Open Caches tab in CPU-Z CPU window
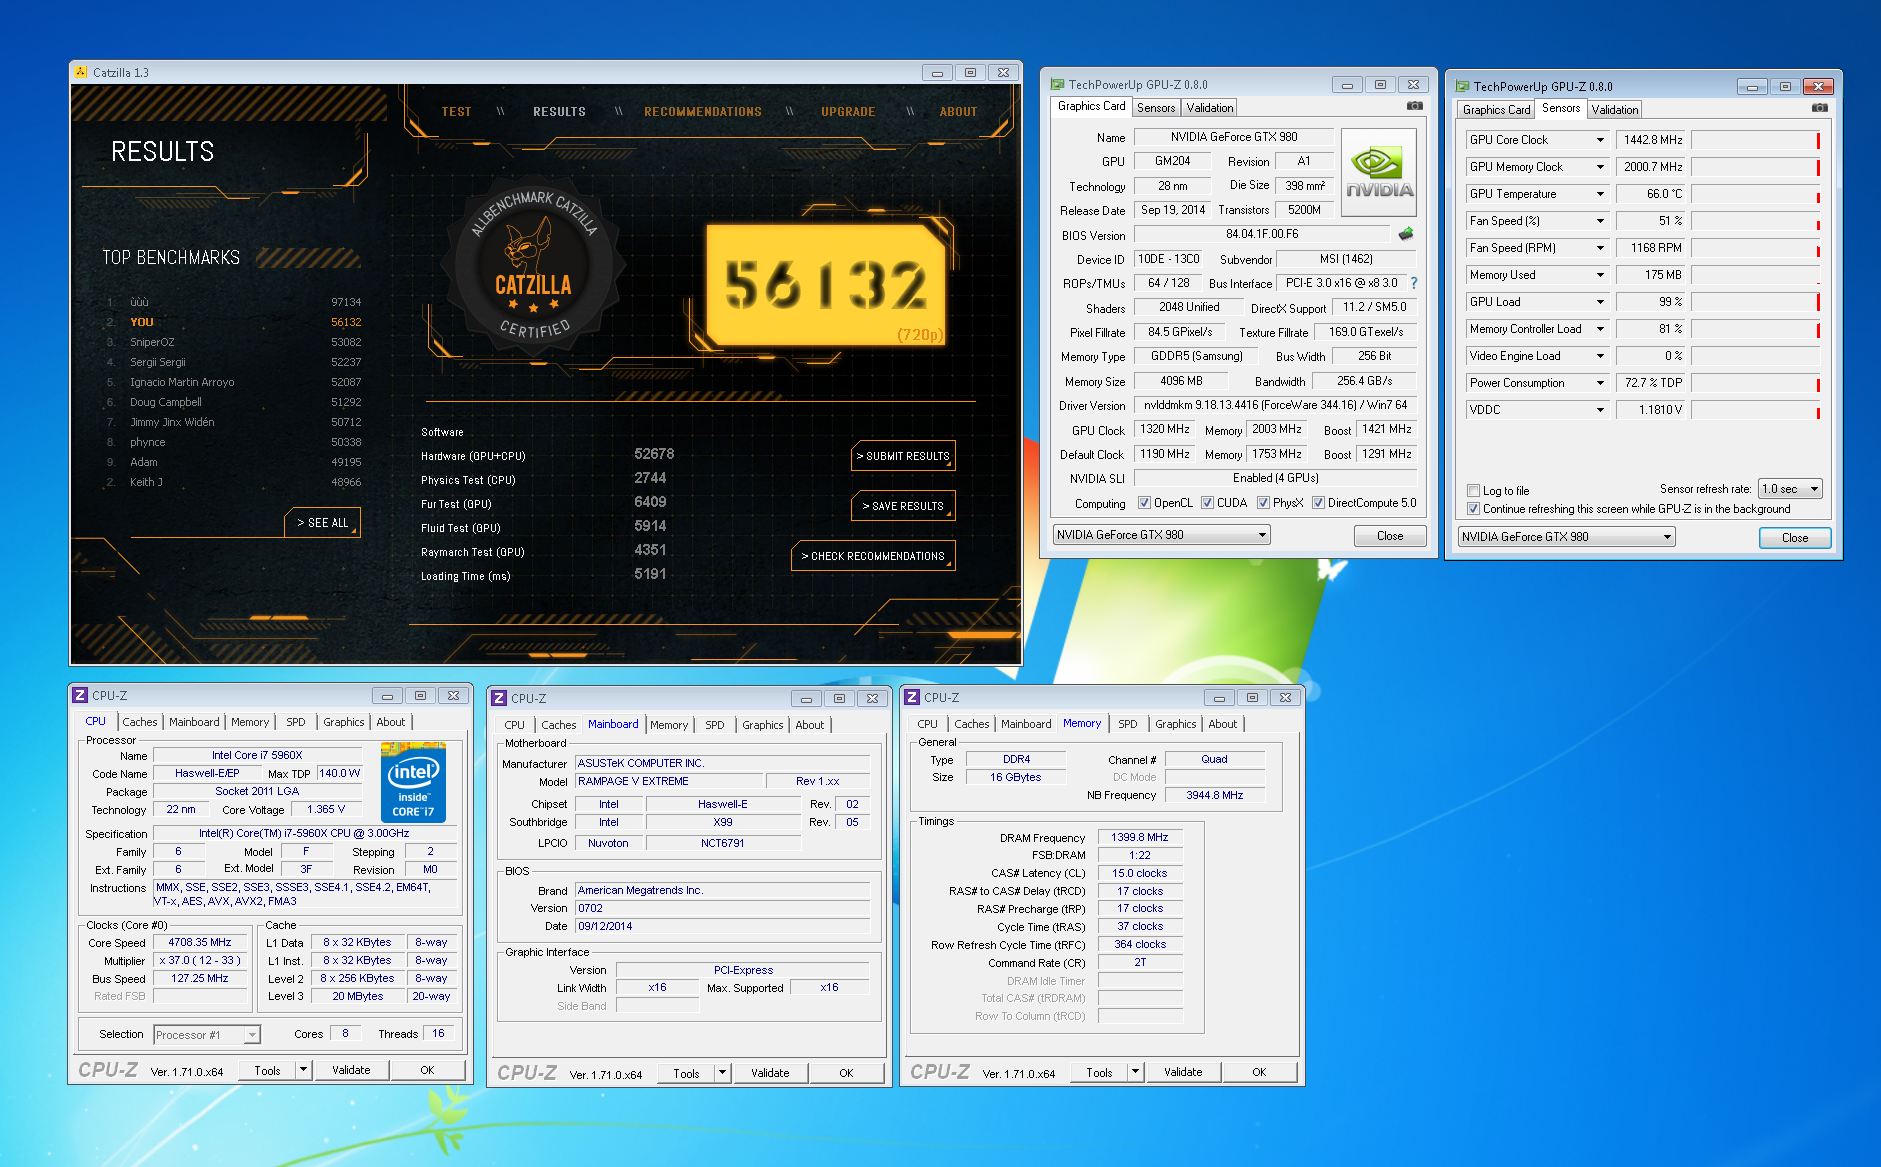 [x=140, y=722]
